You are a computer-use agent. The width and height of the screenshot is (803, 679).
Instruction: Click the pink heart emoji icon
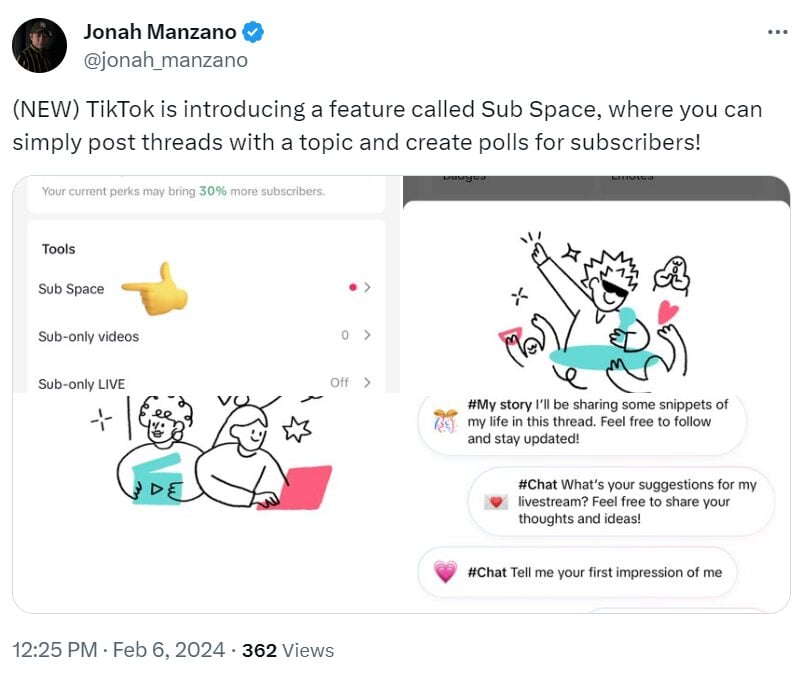pyautogui.click(x=445, y=572)
